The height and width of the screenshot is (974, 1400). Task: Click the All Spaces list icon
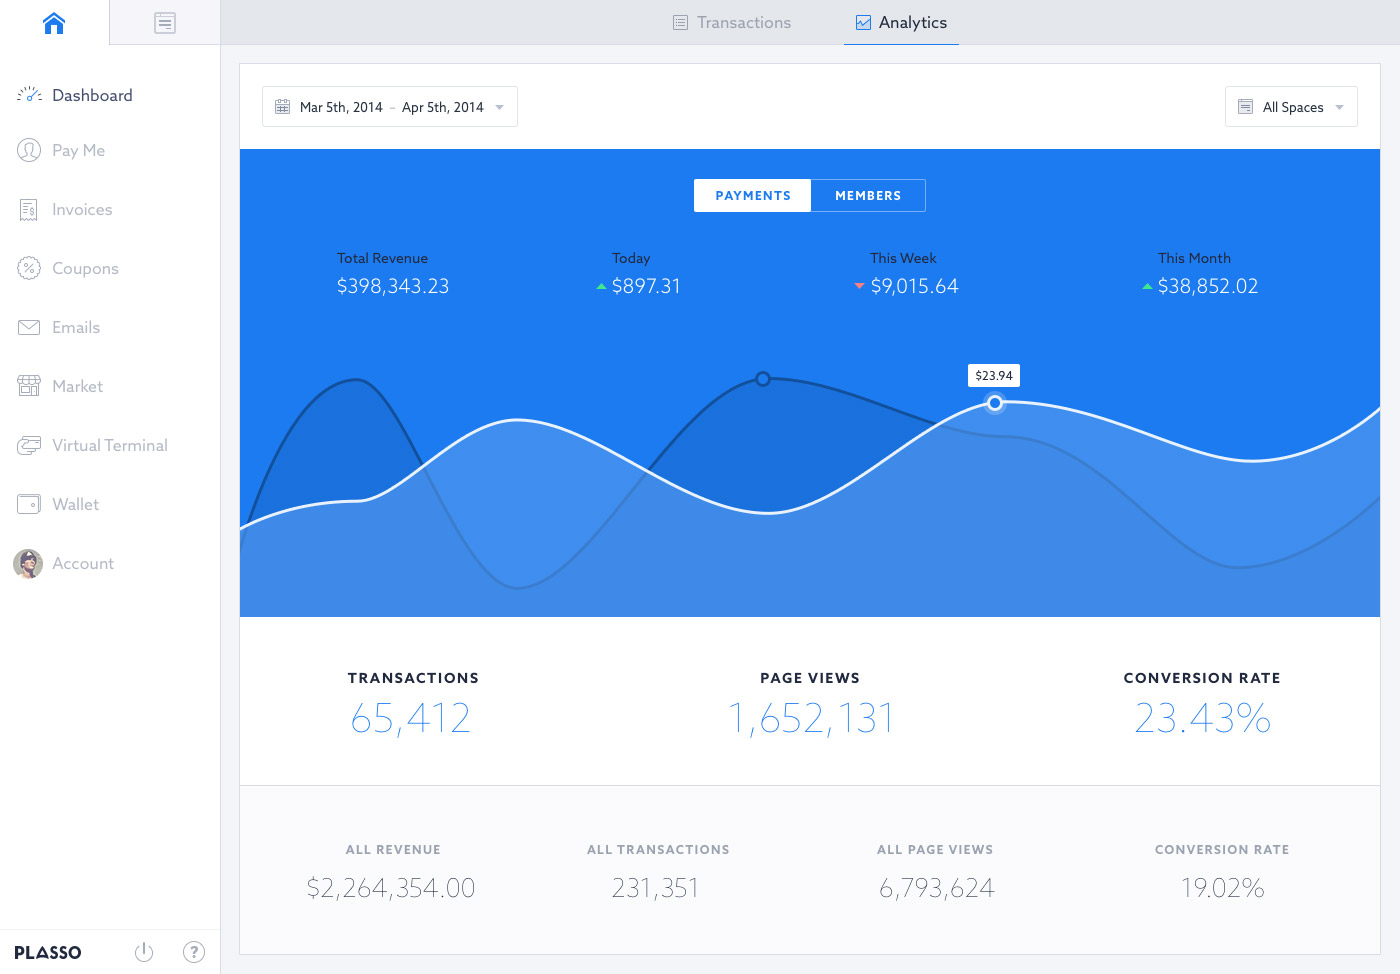coord(1246,107)
